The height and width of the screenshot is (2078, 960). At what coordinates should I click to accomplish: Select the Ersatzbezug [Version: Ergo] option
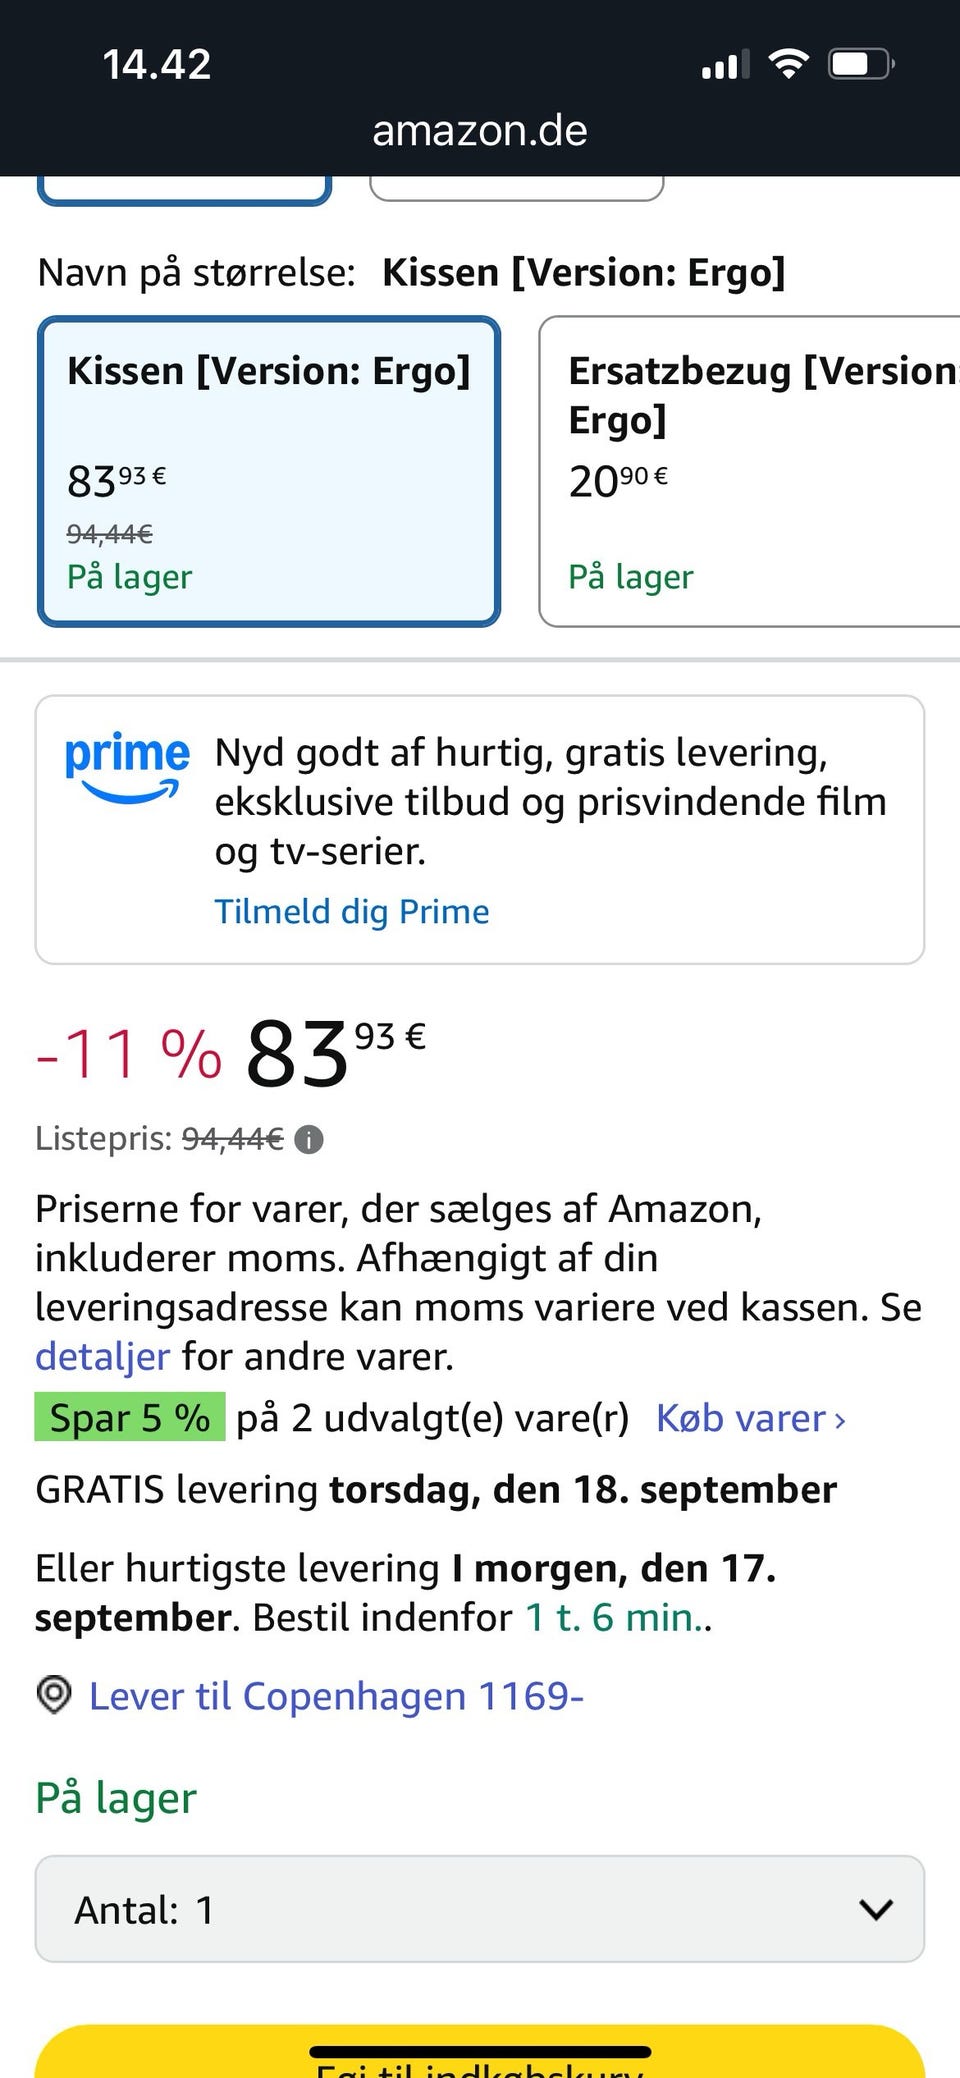point(750,471)
